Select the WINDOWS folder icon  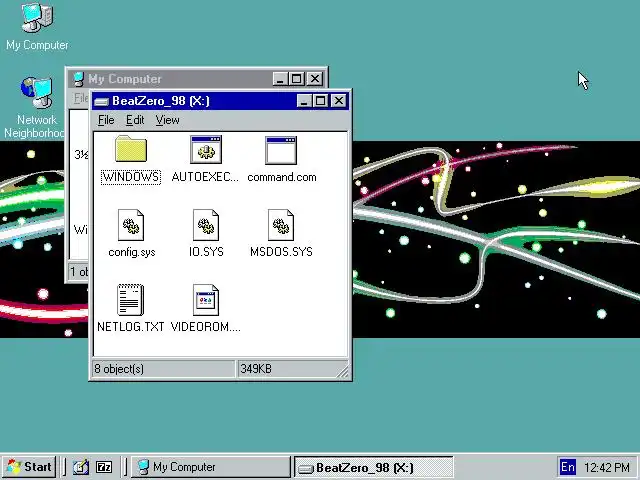(131, 149)
